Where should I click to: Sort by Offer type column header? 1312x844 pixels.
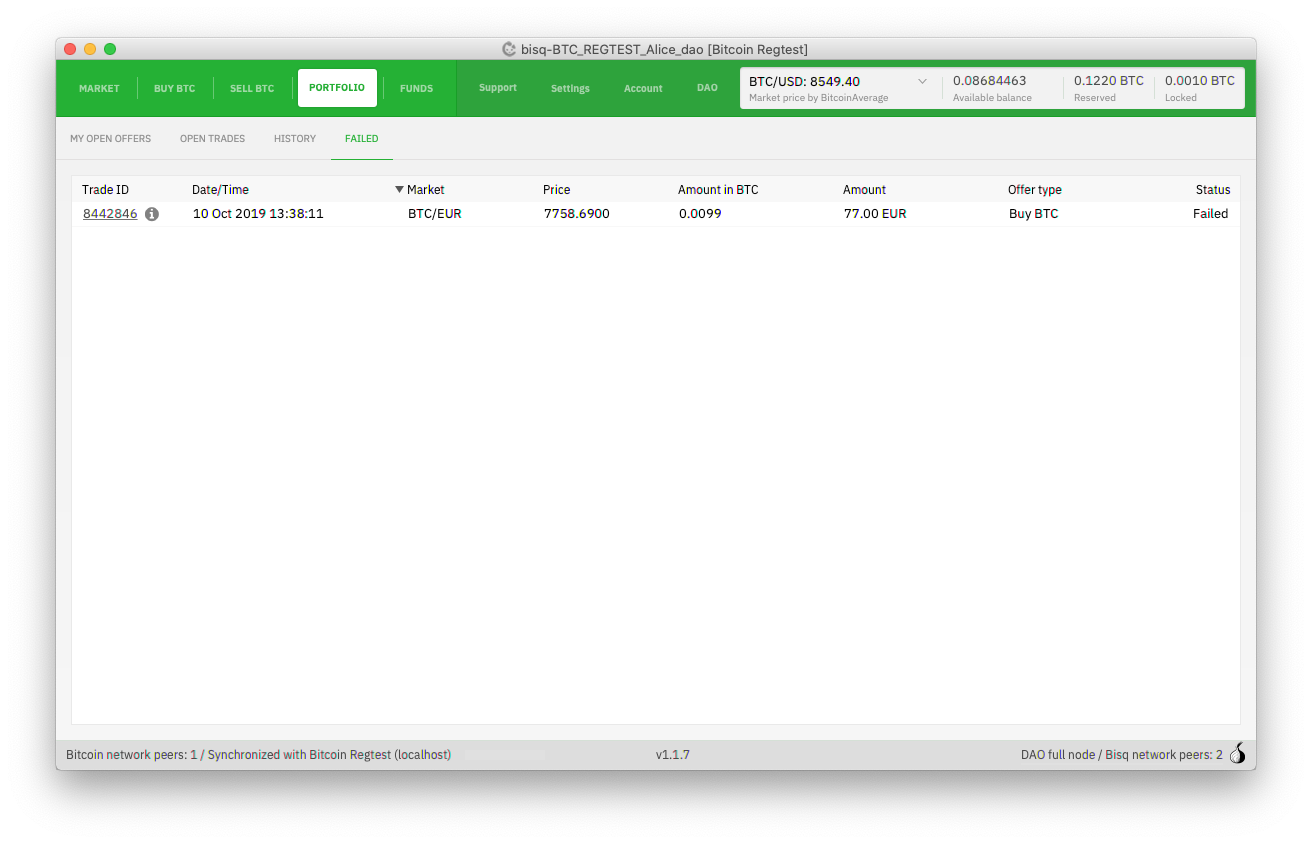(x=1035, y=190)
